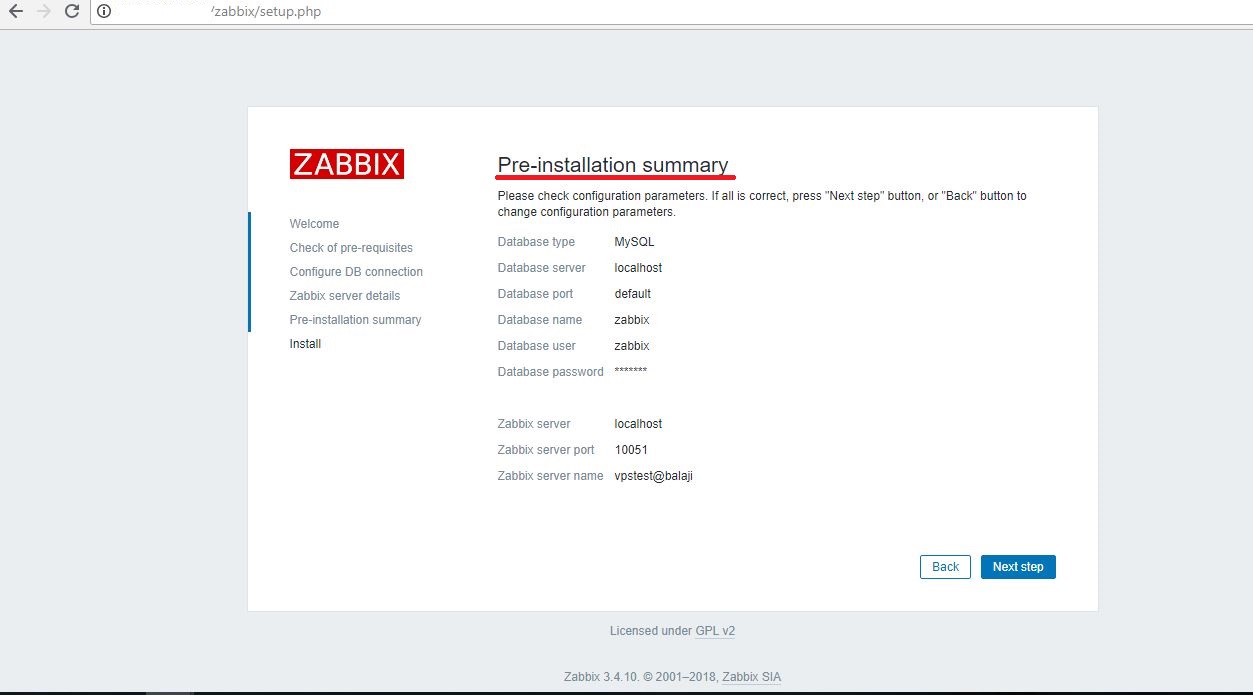Image resolution: width=1253 pixels, height=695 pixels.
Task: Click the Database name value zabbix
Action: 632,320
